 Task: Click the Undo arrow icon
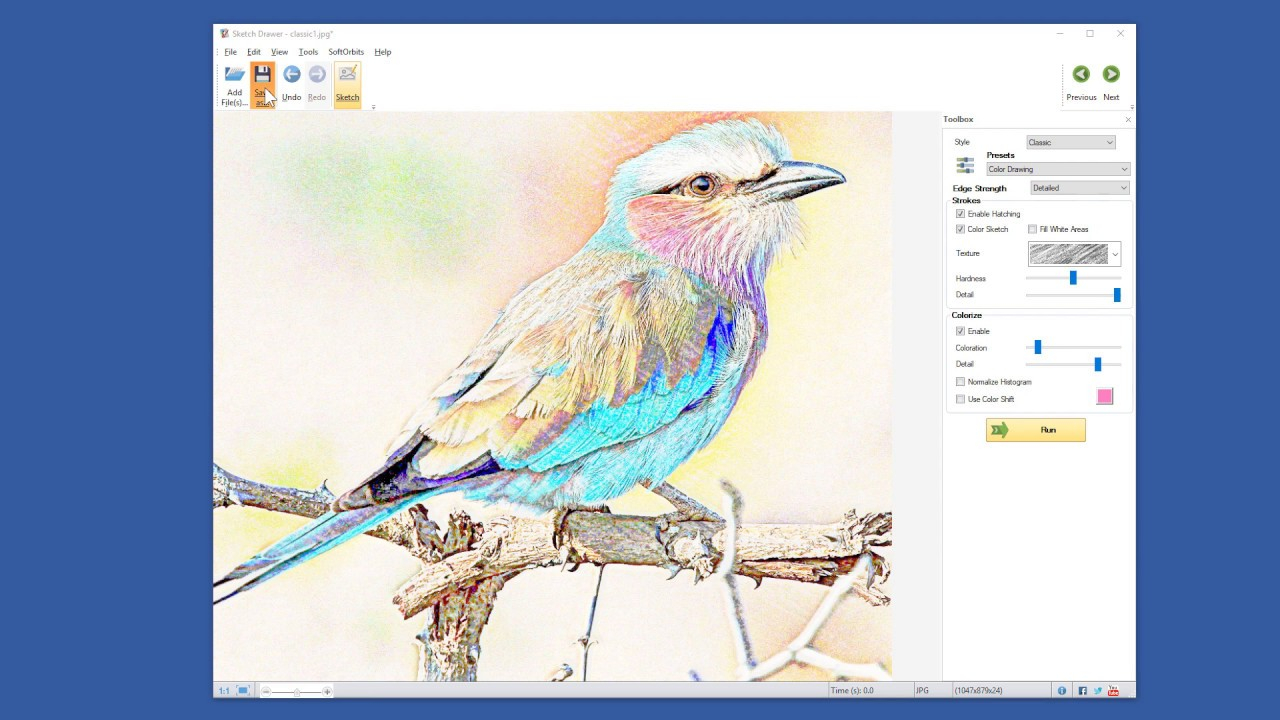291,73
